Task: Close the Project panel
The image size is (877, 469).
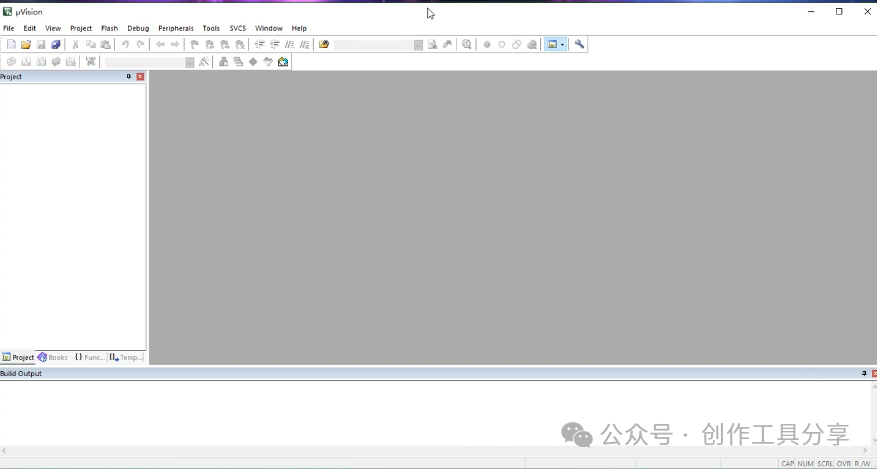Action: (x=140, y=77)
